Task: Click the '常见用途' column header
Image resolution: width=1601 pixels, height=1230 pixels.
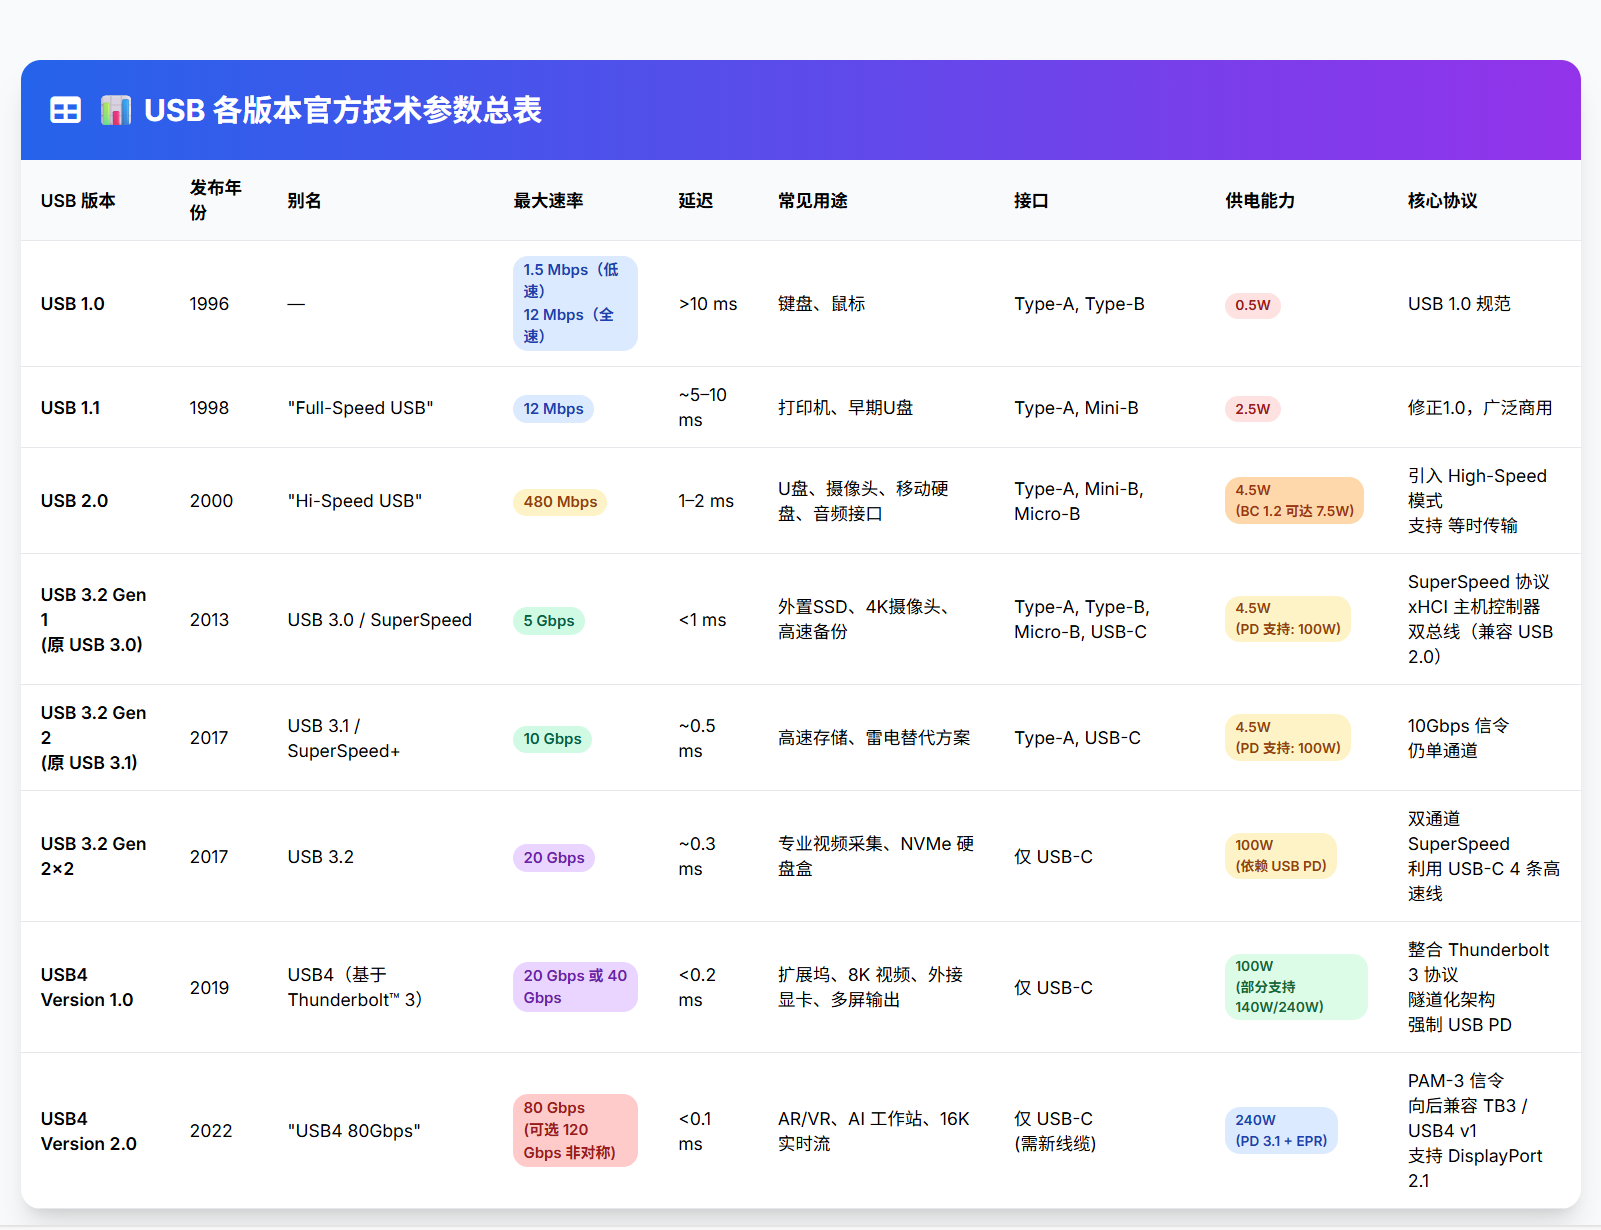Action: click(813, 201)
